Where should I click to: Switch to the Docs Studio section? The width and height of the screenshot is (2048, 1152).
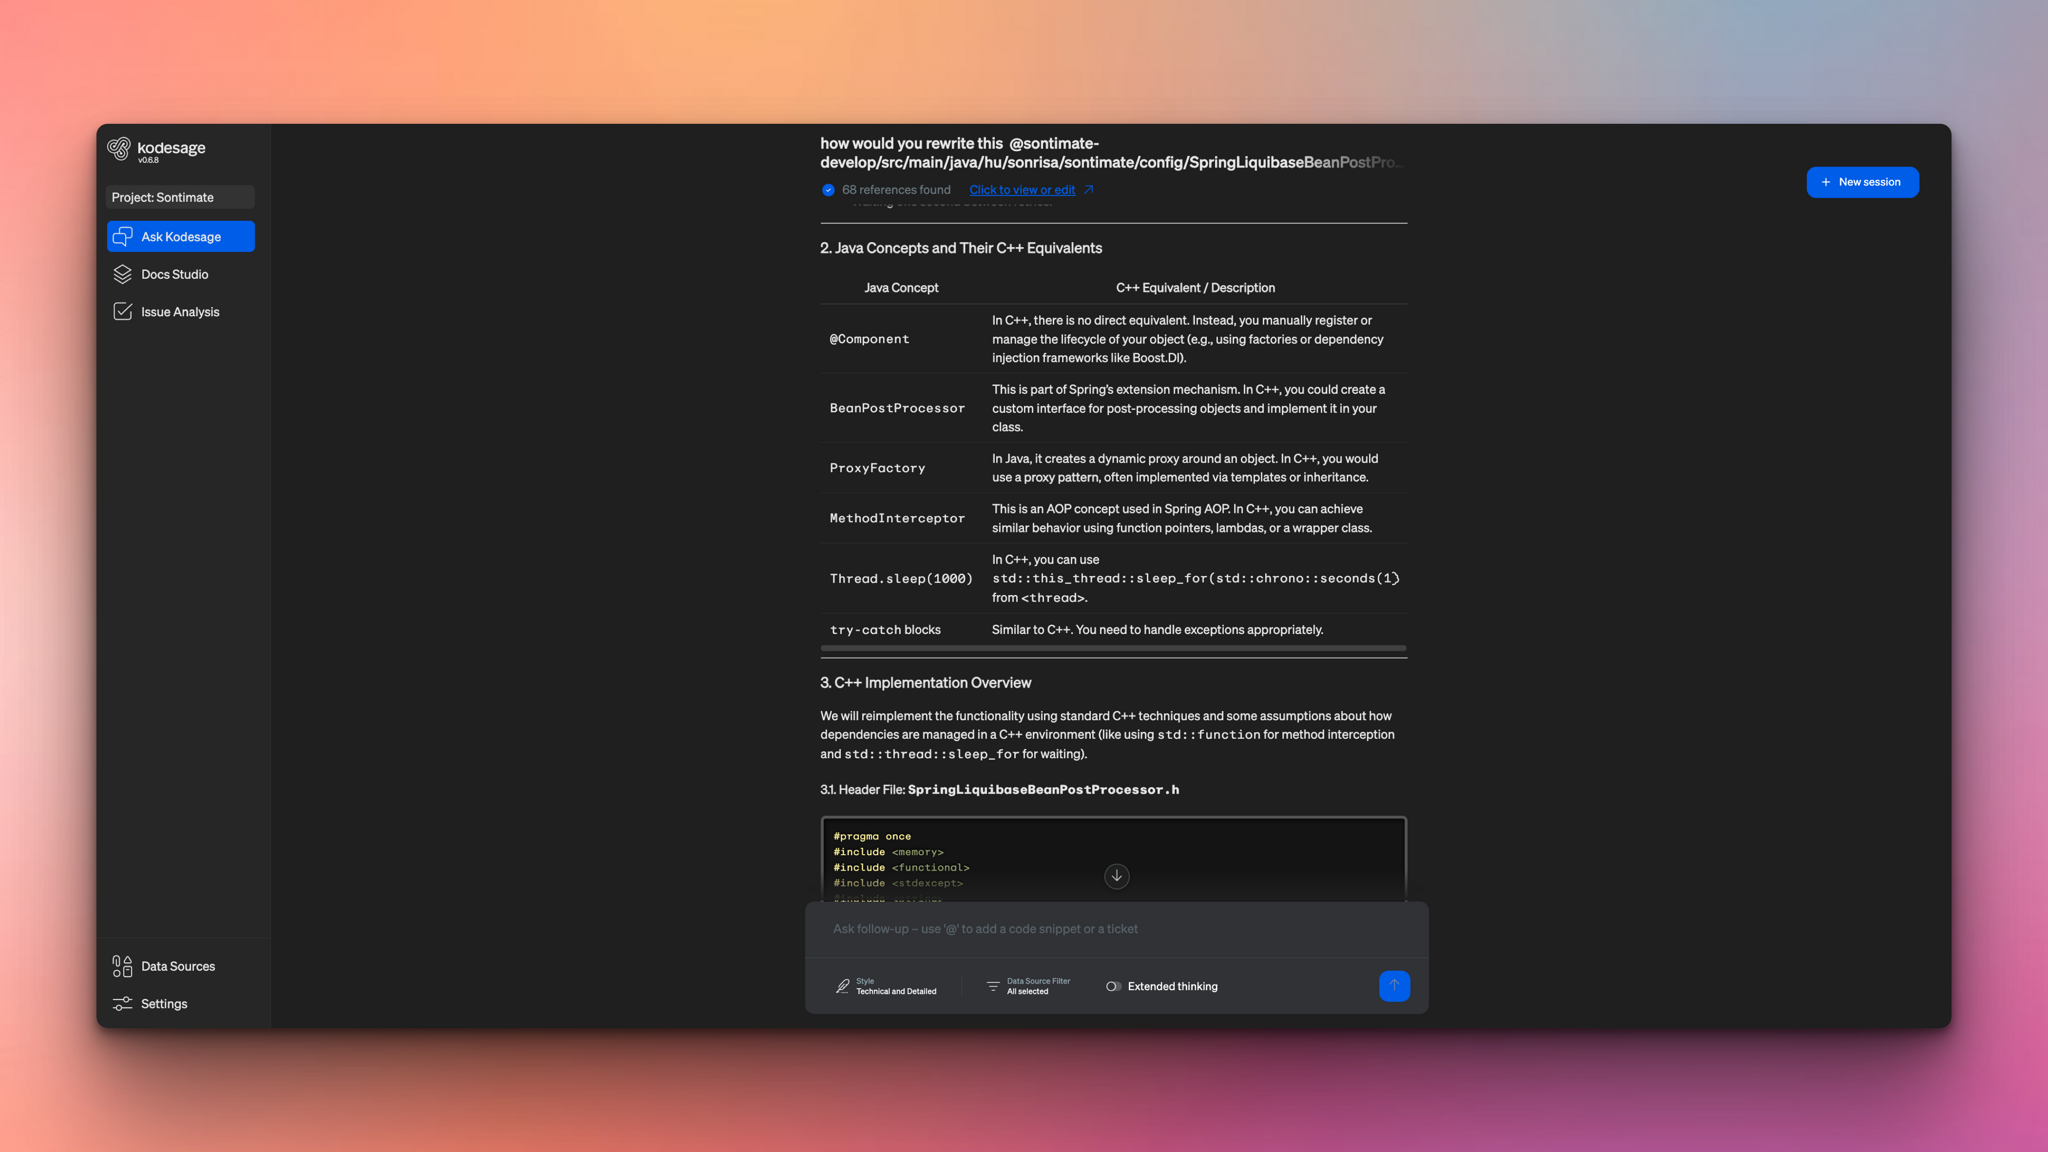174,273
